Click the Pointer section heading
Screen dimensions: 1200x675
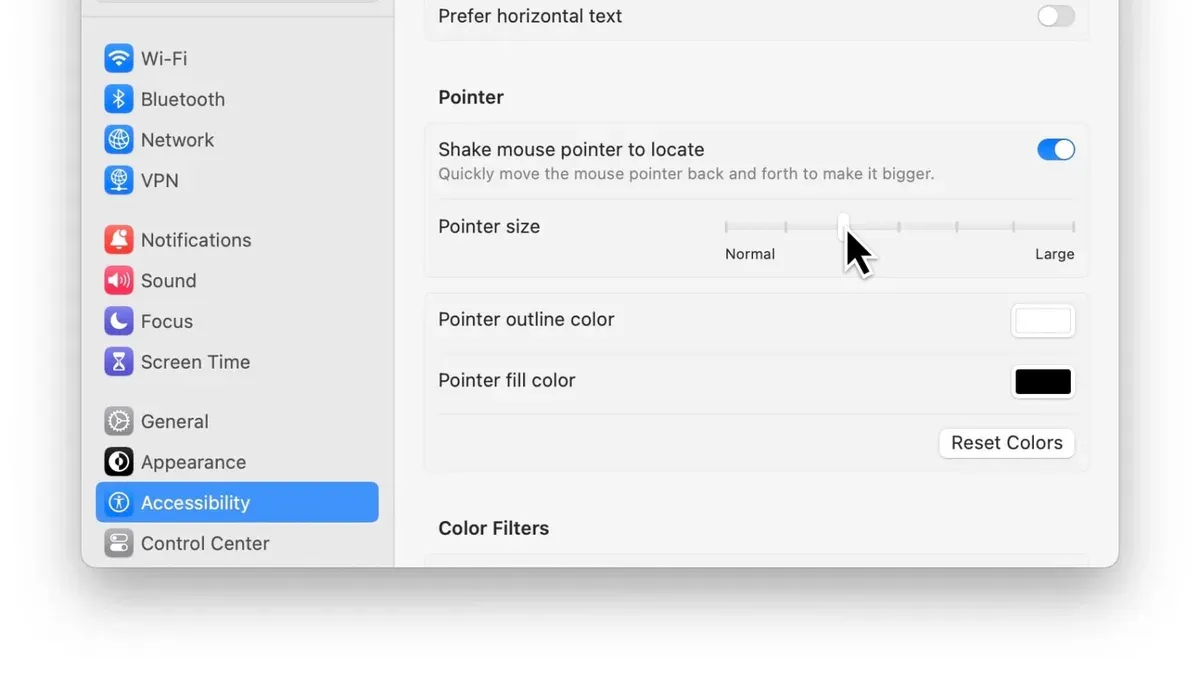click(471, 97)
